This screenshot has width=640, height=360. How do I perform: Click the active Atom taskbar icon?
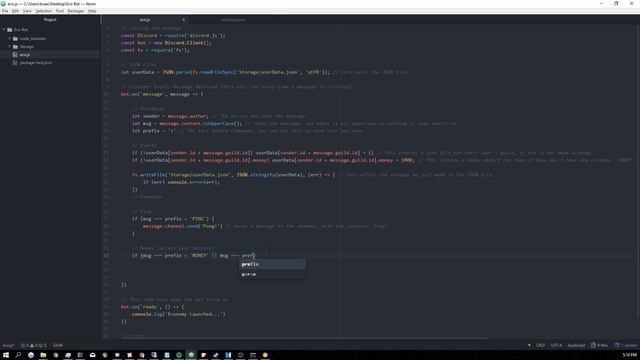191,355
